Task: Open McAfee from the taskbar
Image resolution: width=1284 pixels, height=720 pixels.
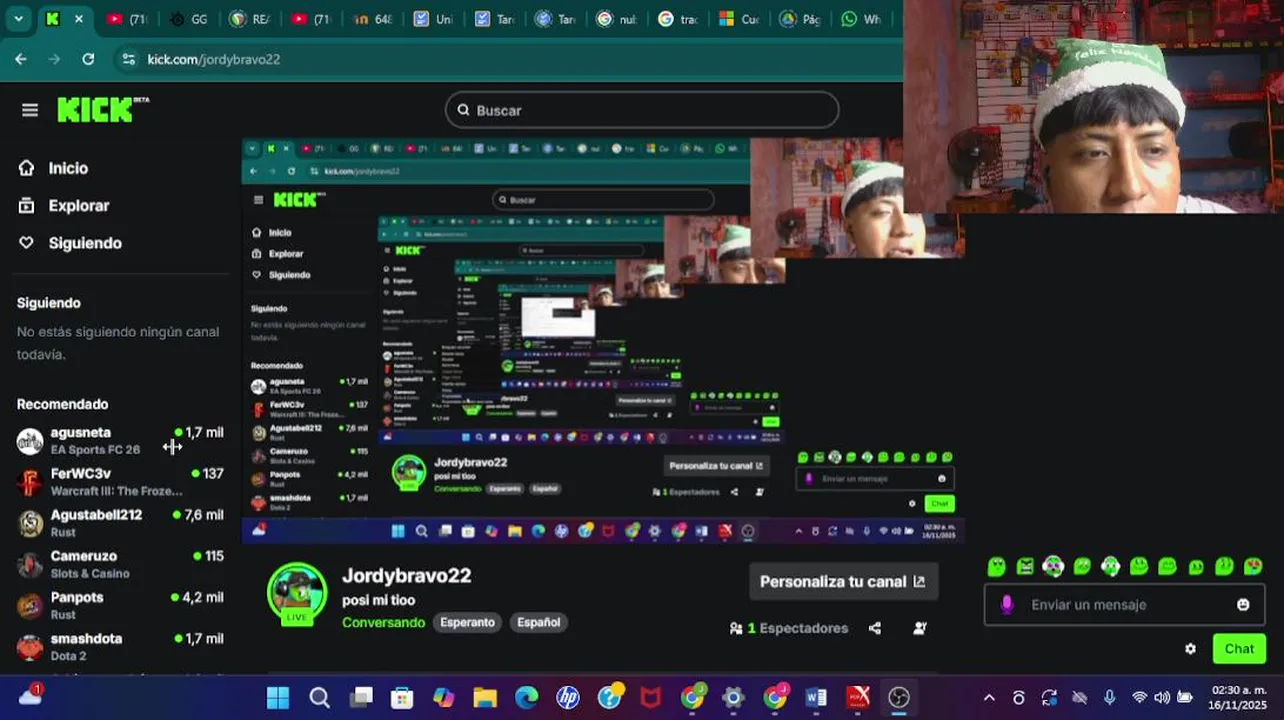Action: coord(651,697)
